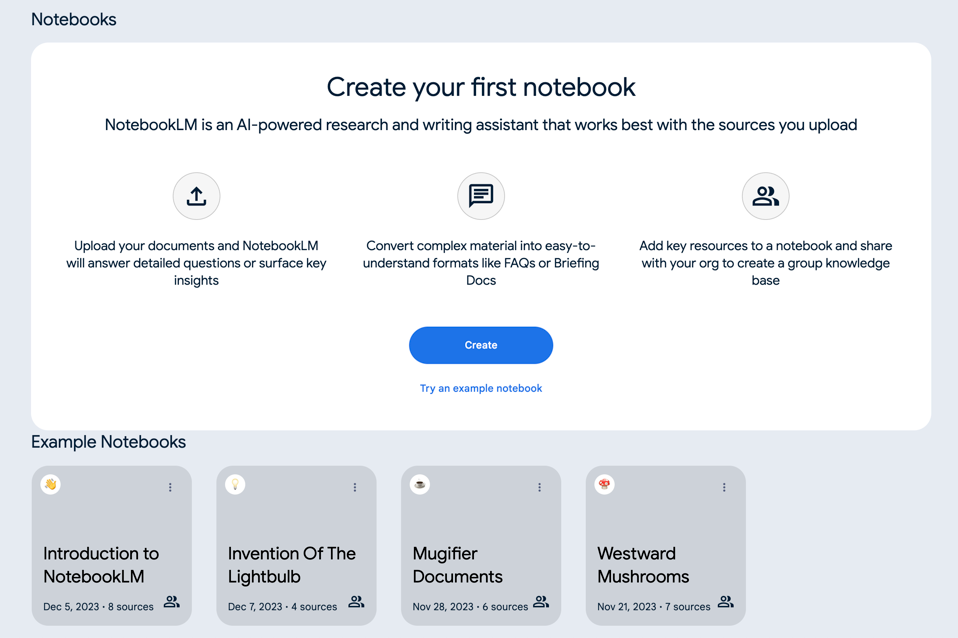Image resolution: width=958 pixels, height=638 pixels.
Task: Click the blue Create button
Action: coord(481,345)
